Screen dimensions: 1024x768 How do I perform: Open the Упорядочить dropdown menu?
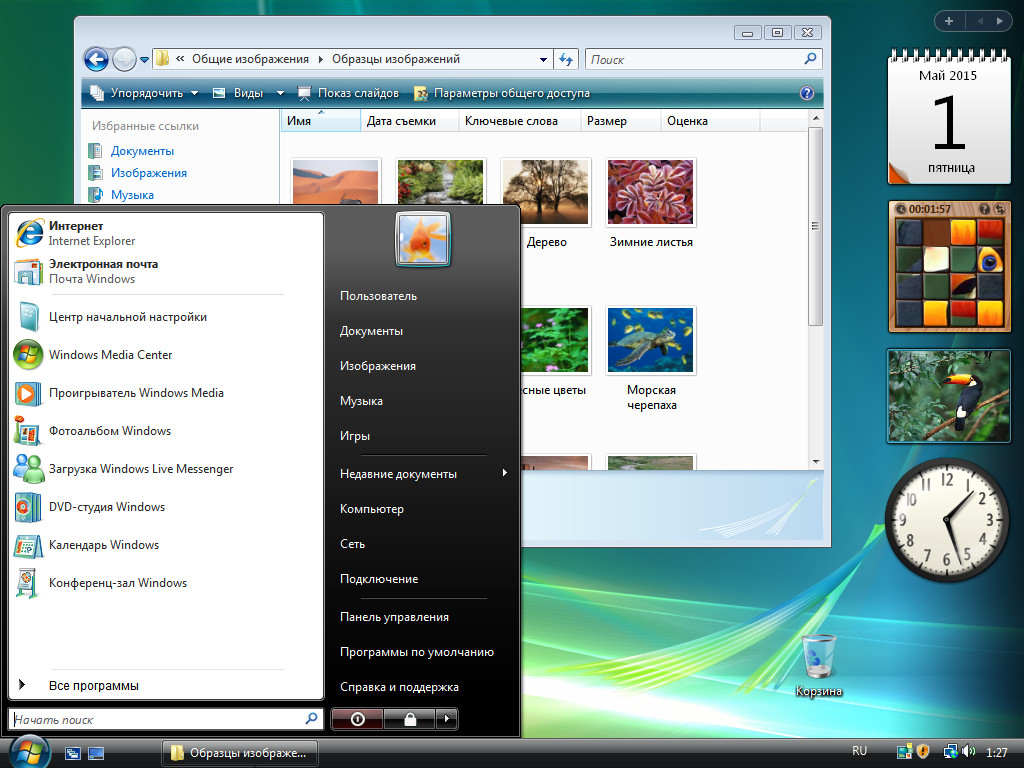(144, 93)
